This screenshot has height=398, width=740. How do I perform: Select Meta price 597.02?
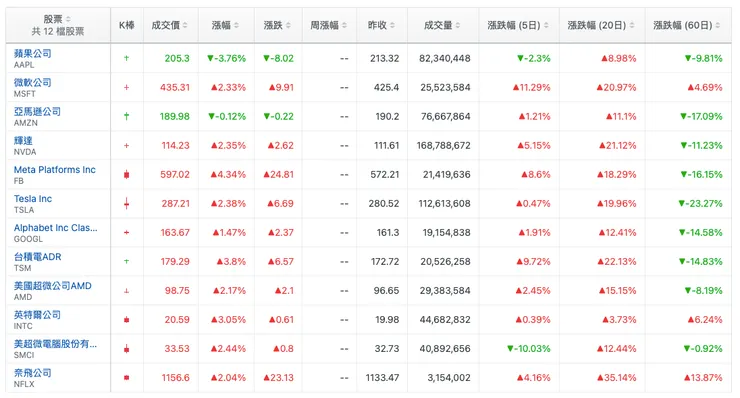coord(175,174)
